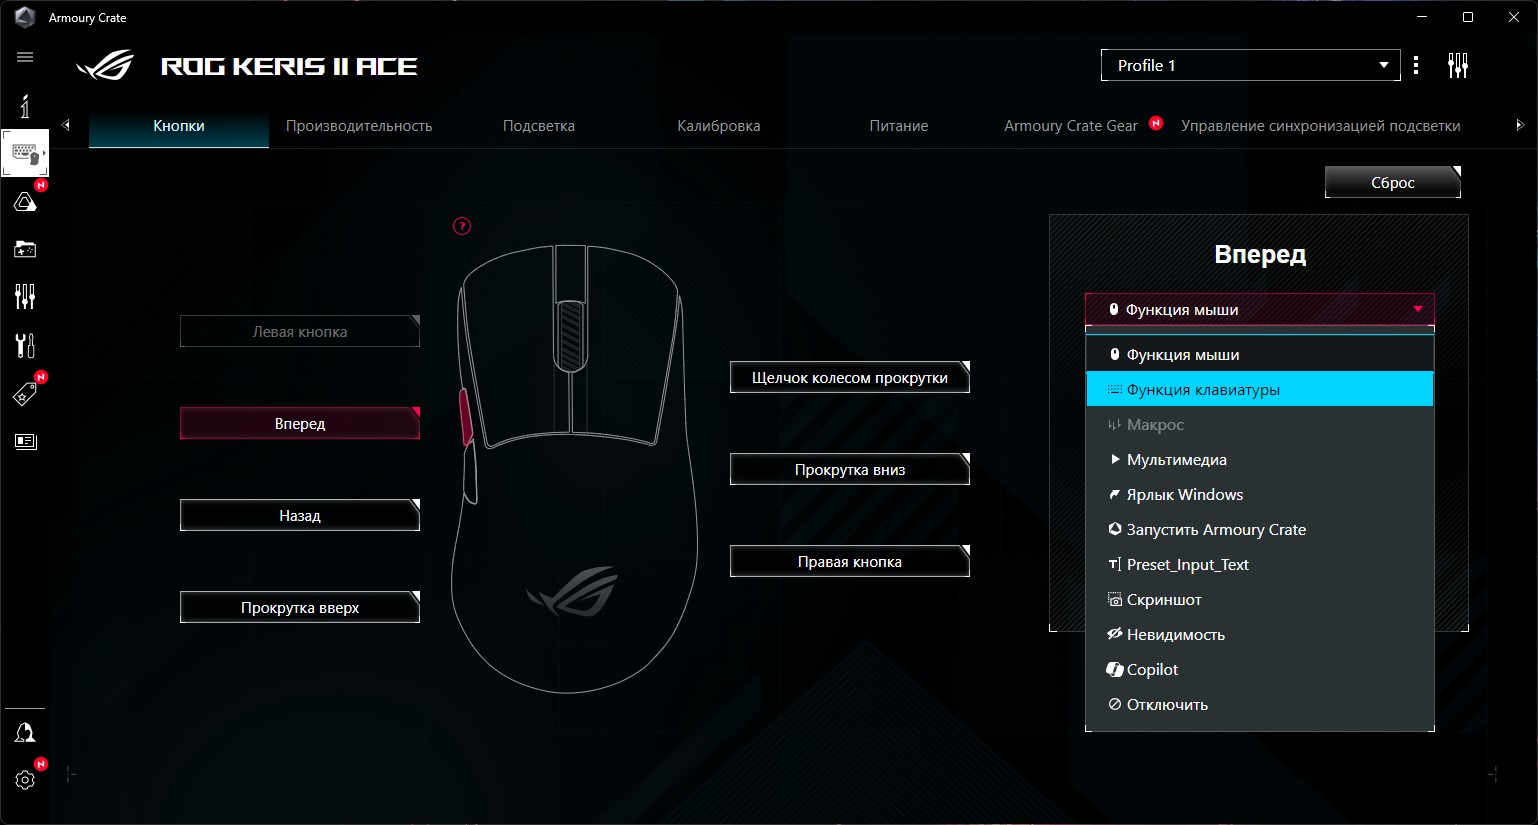Open the news sidebar icon
Image resolution: width=1538 pixels, height=825 pixels.
coord(25,441)
